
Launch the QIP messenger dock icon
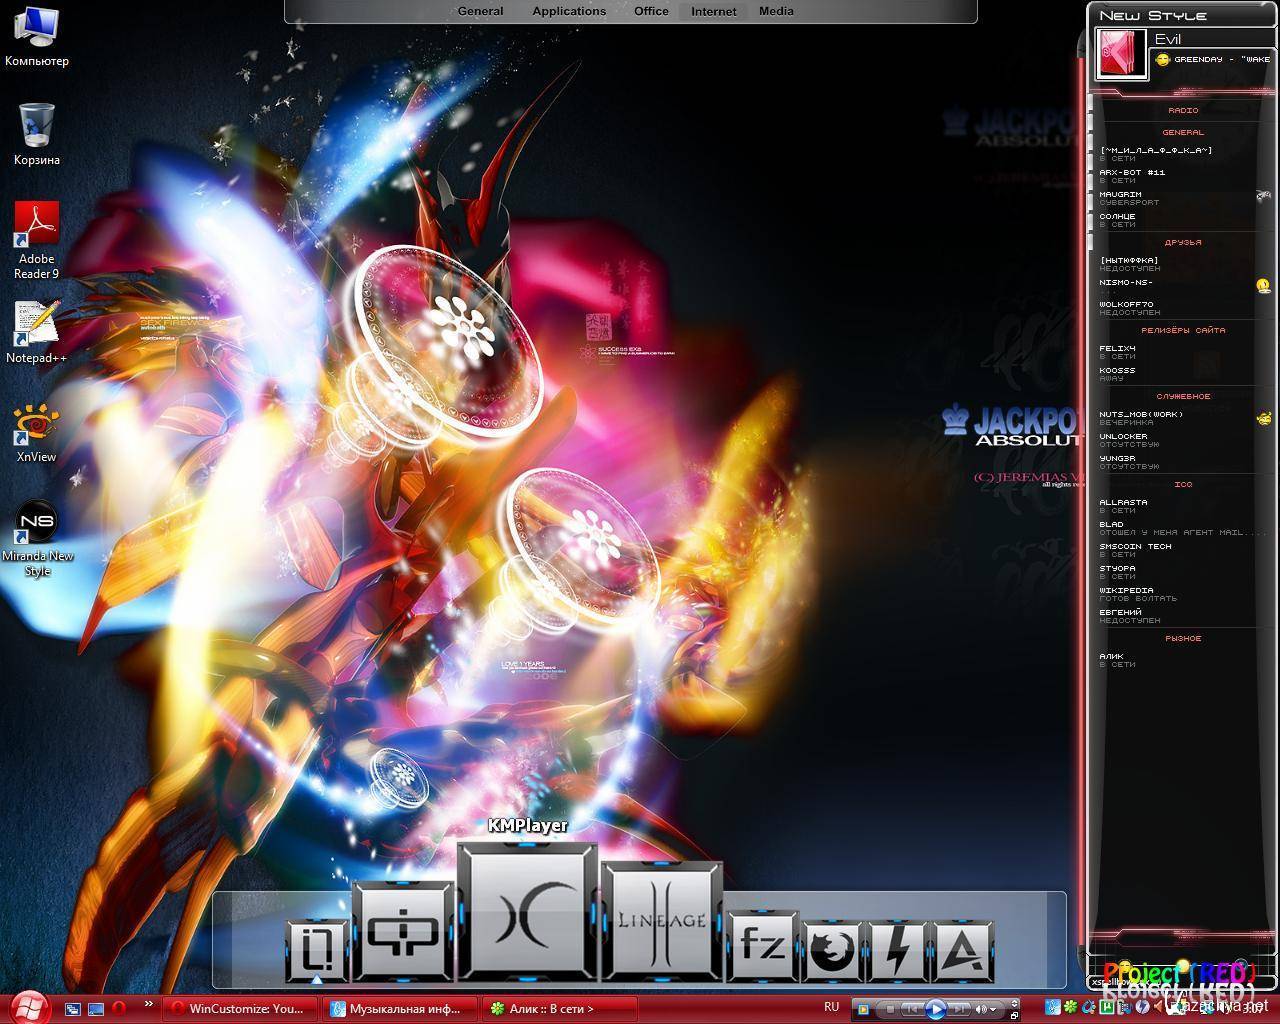(401, 932)
